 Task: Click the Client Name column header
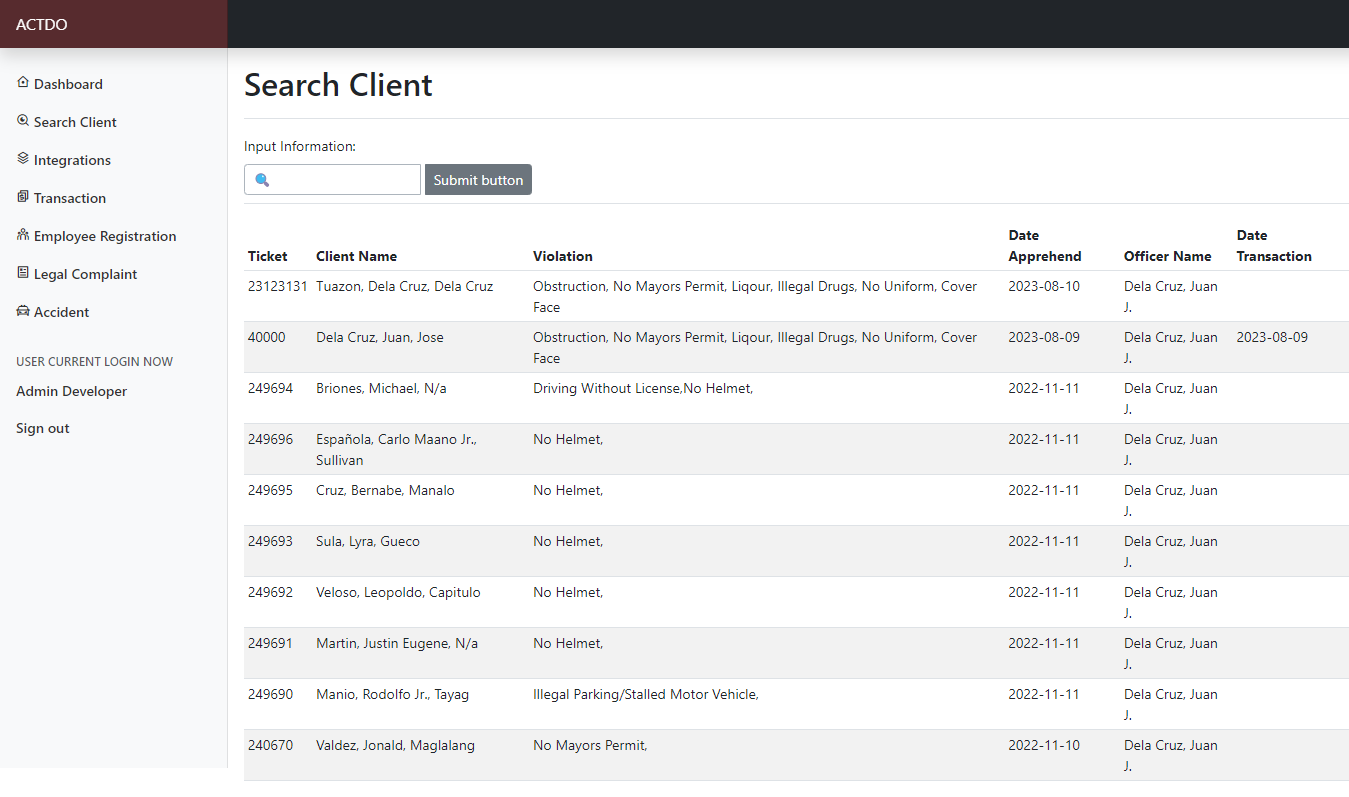pos(356,256)
